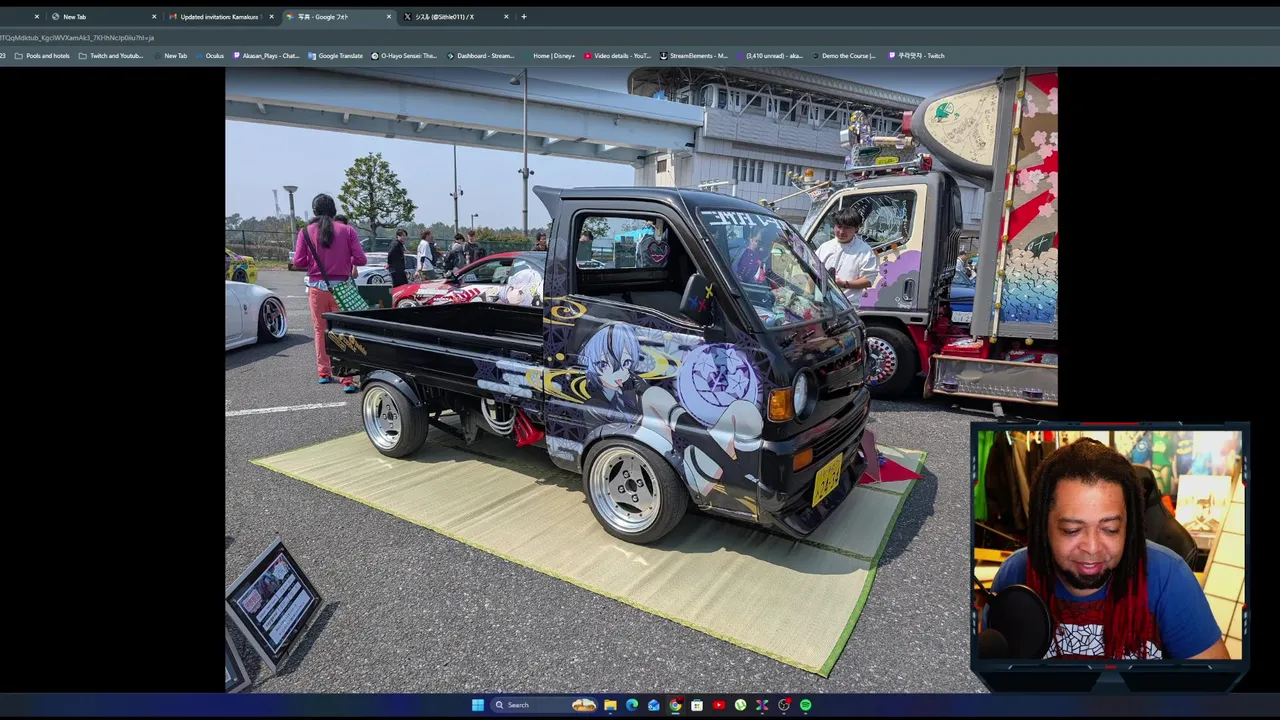Open the uTorrent taskbar icon
Image resolution: width=1280 pixels, height=720 pixels.
(x=740, y=705)
